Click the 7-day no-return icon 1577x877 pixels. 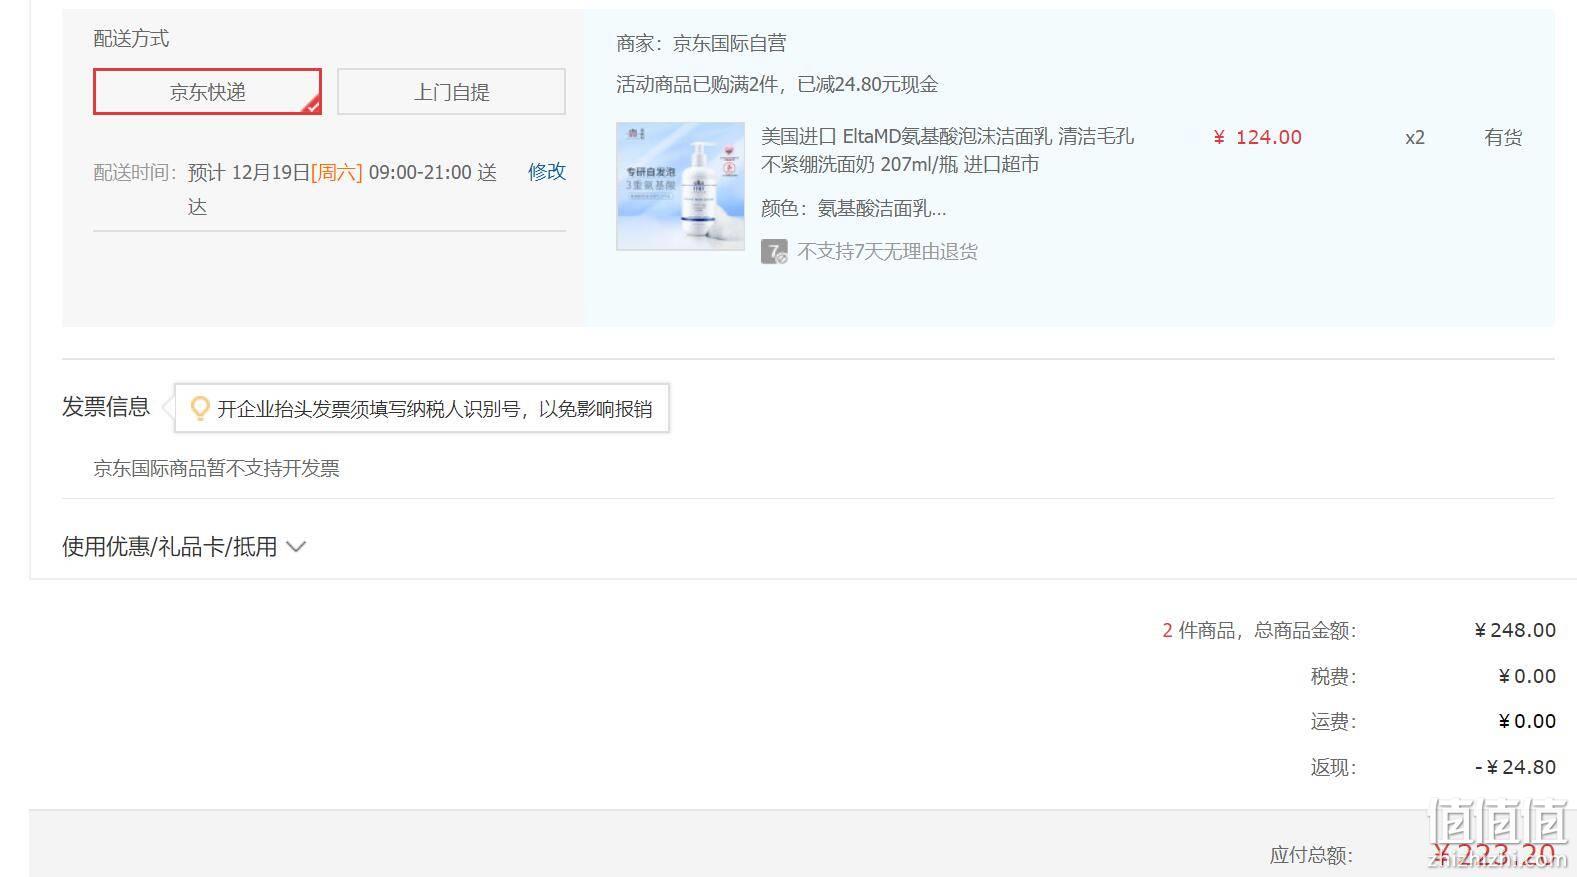[774, 252]
